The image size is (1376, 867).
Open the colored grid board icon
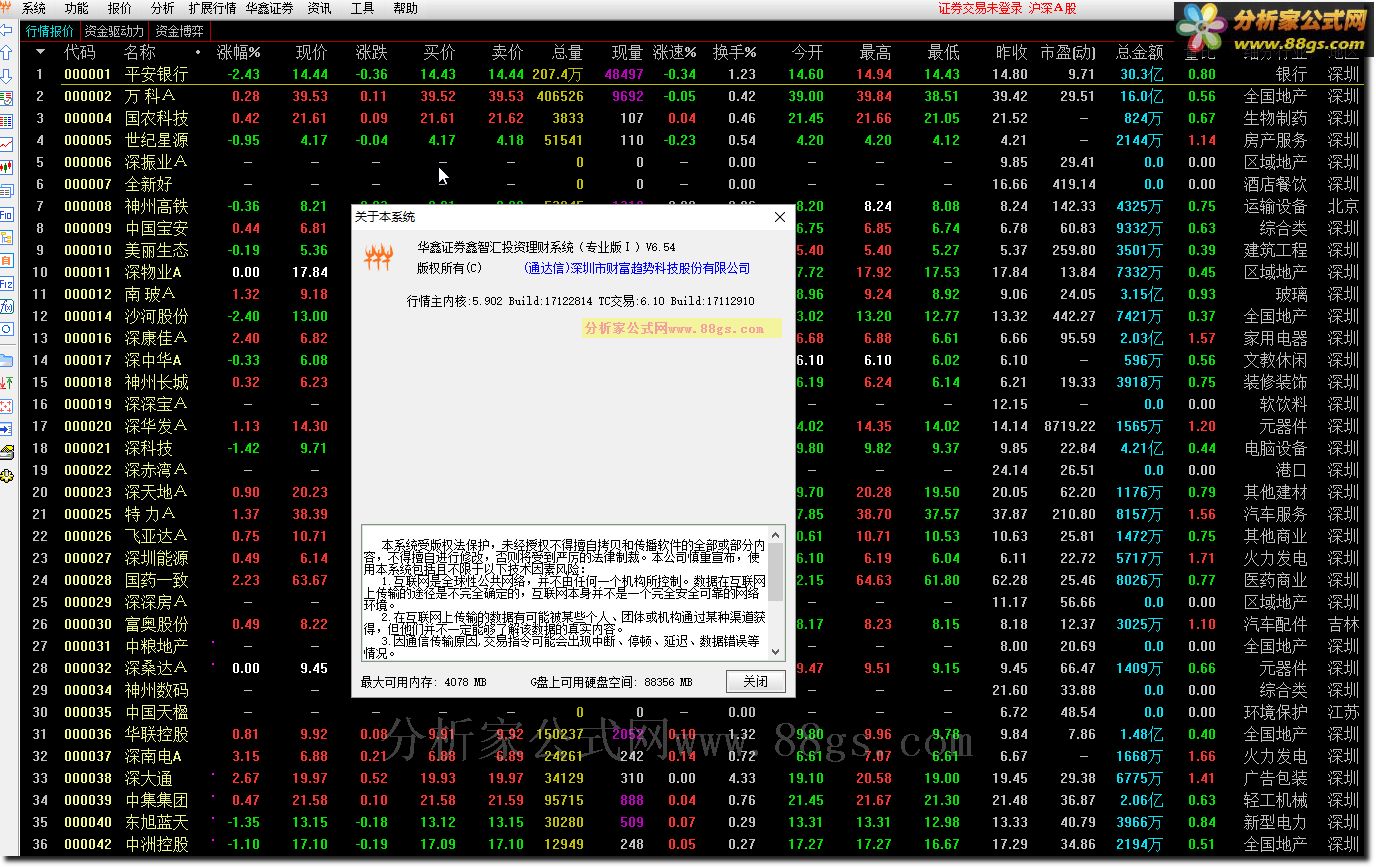(7, 121)
